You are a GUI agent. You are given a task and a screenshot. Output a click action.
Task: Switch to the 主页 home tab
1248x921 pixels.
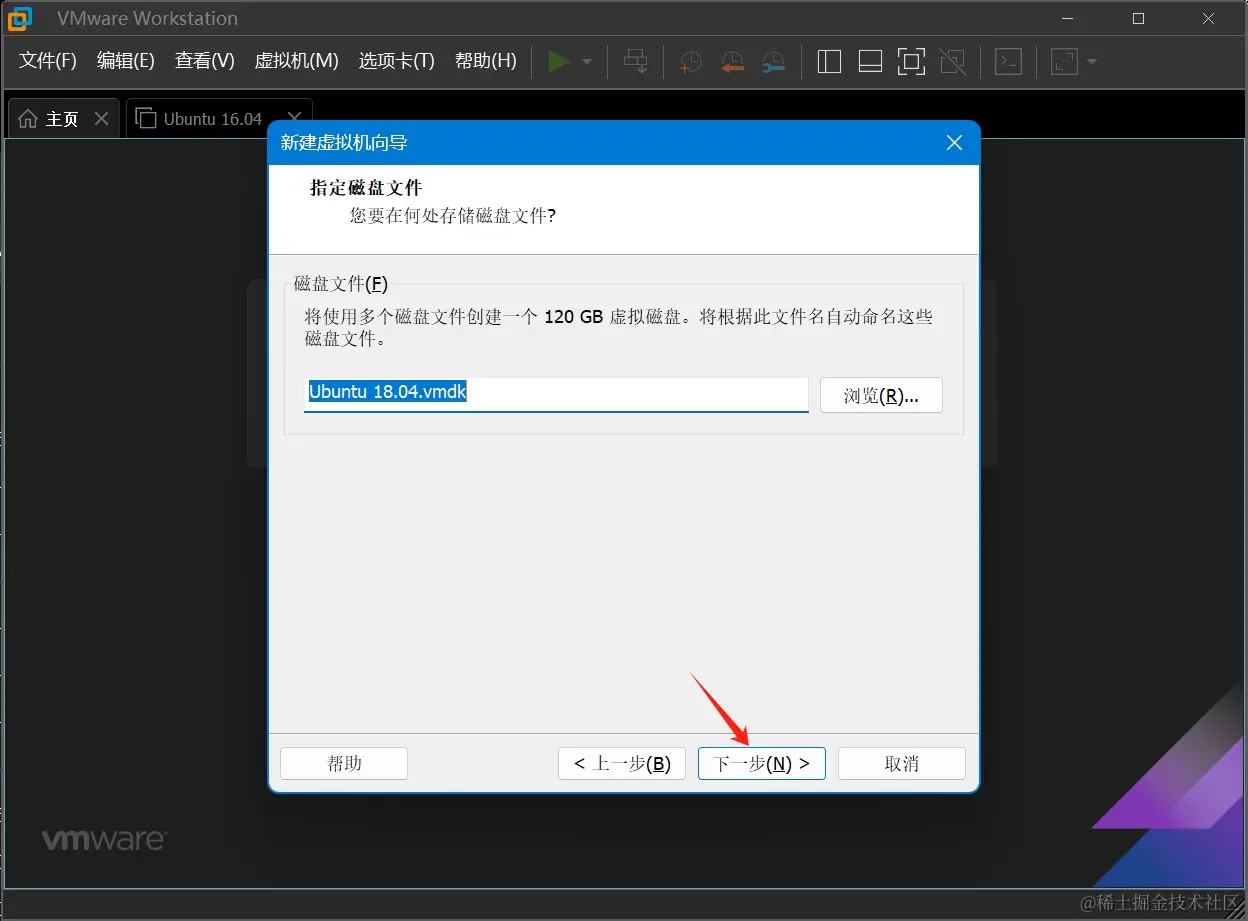pyautogui.click(x=63, y=118)
